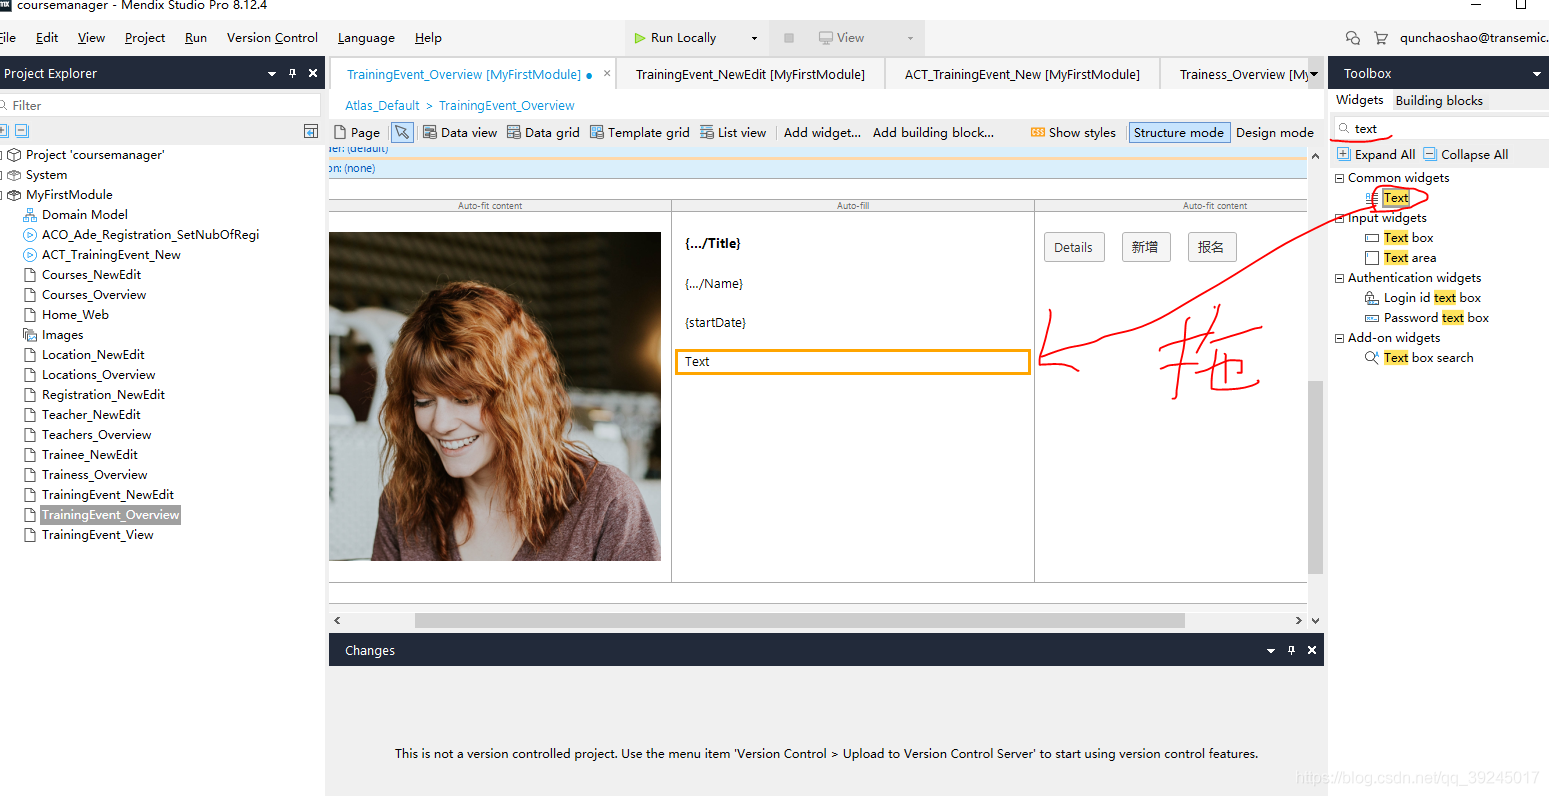Open the Run Locally dropdown arrow

[x=754, y=38]
